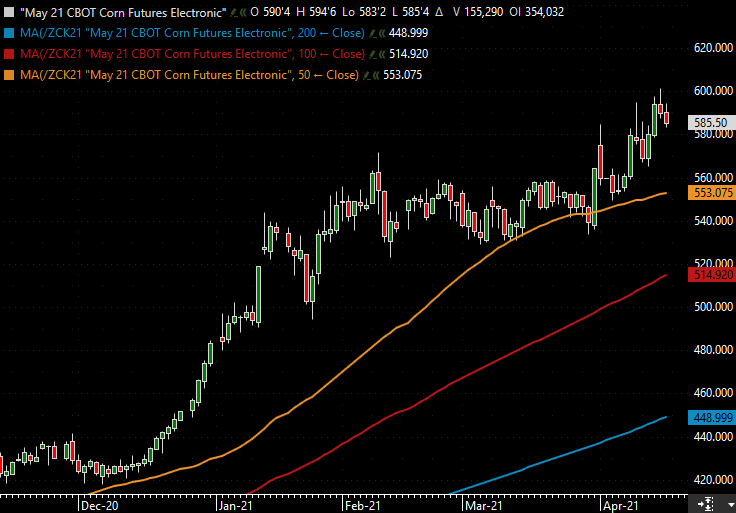Click the 540.000 price axis label
Image resolution: width=736 pixels, height=513 pixels.
pos(713,221)
